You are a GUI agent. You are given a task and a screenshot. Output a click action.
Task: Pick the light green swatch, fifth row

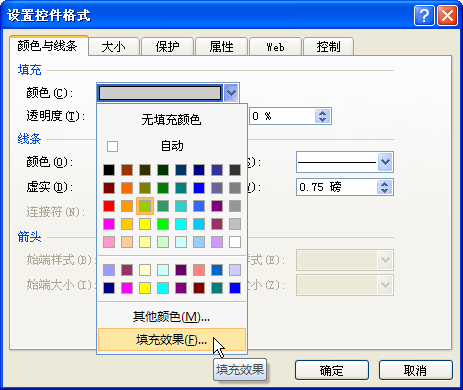(x=163, y=242)
